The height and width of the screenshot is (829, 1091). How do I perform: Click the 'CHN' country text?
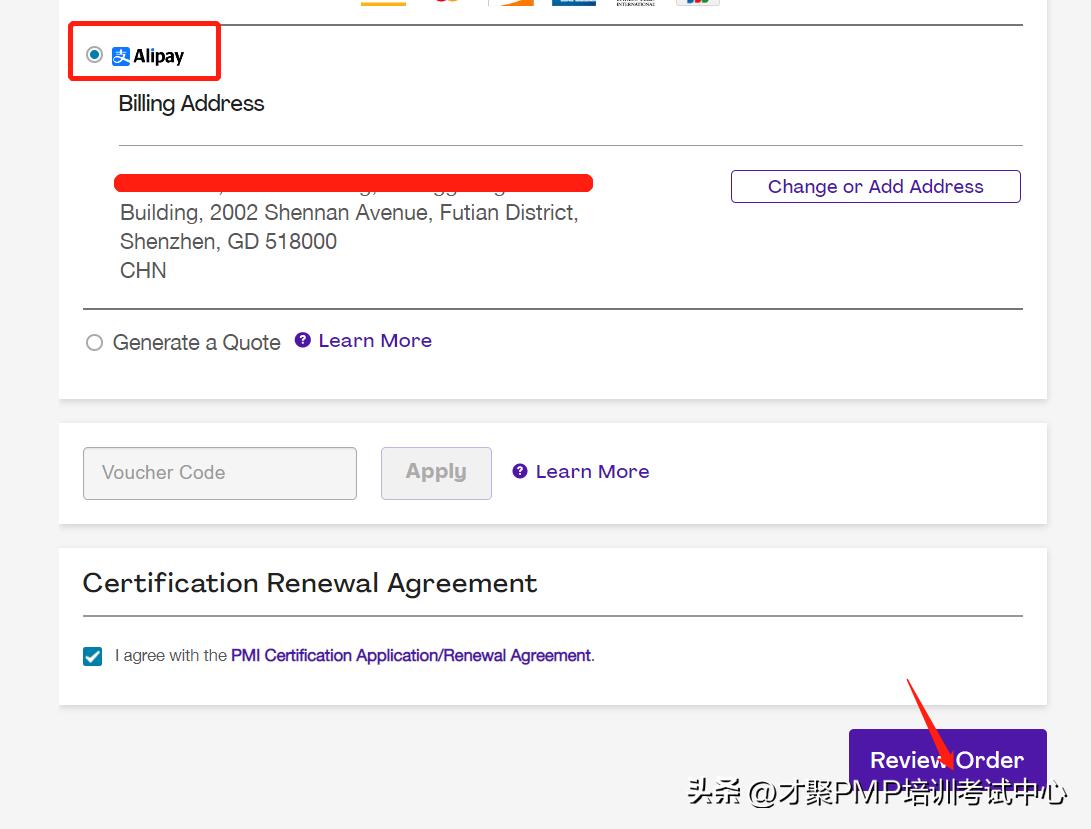pyautogui.click(x=143, y=270)
